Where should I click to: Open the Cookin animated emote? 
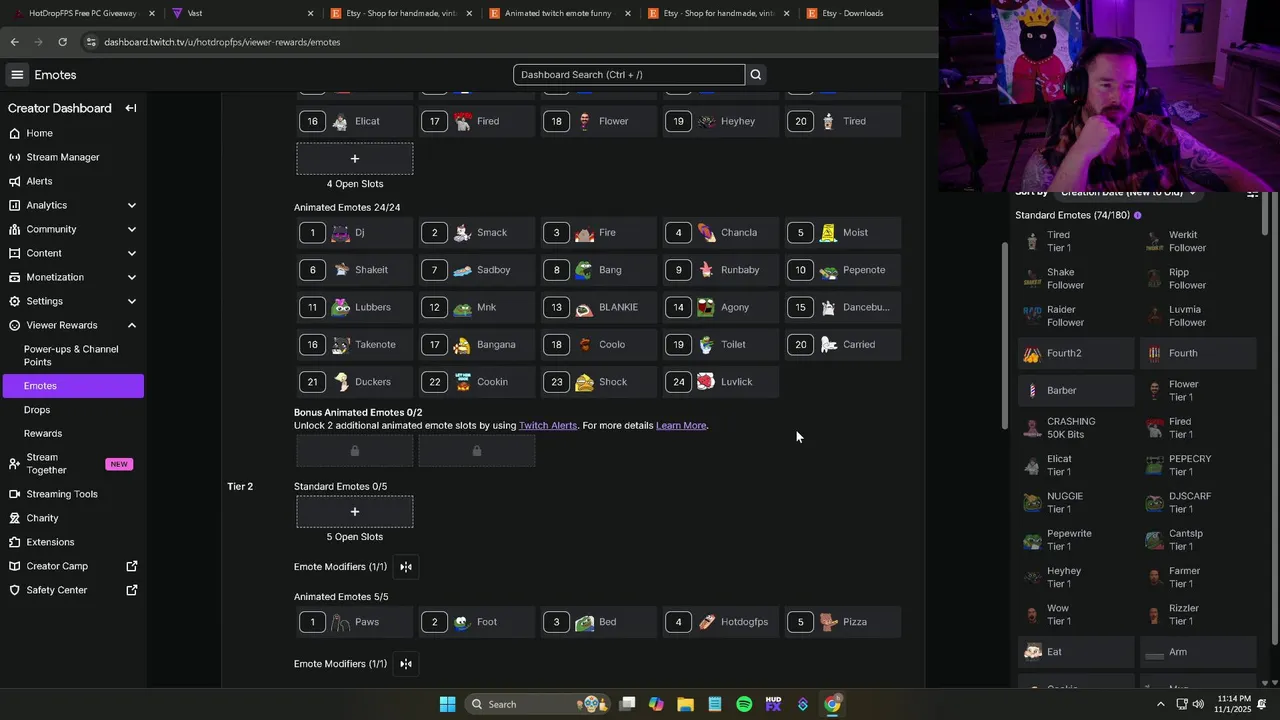(x=477, y=382)
